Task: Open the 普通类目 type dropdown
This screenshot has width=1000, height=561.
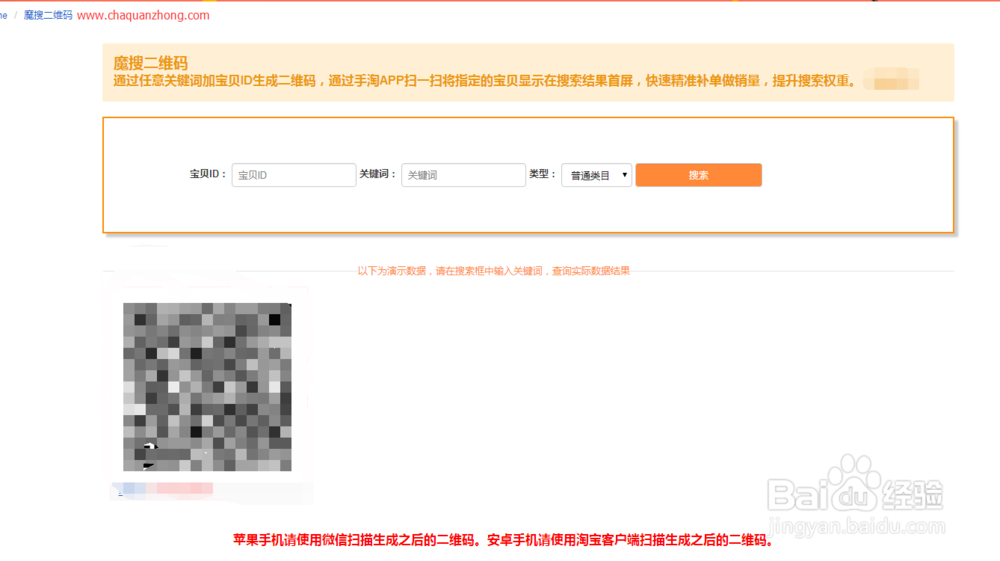Action: pos(596,175)
